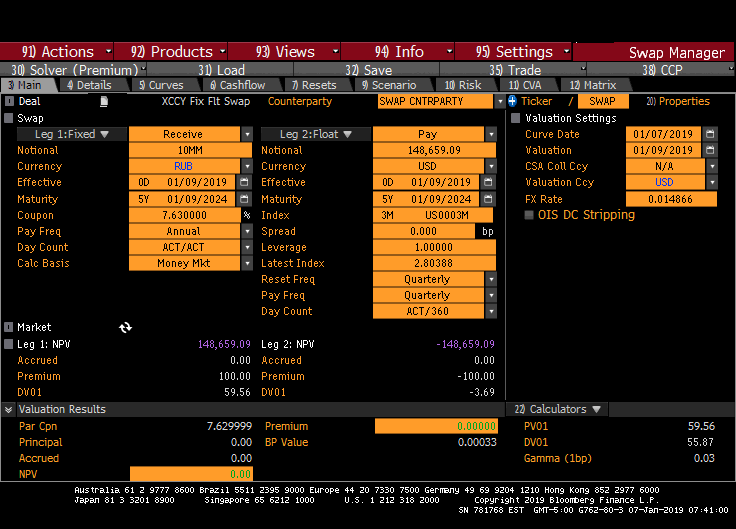
Task: Expand the Calculators dropdown
Action: click(x=557, y=409)
